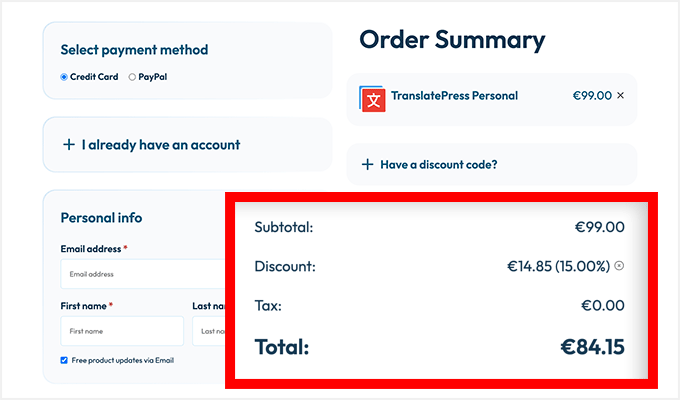Click the Tax value €0.00

[x=602, y=306]
